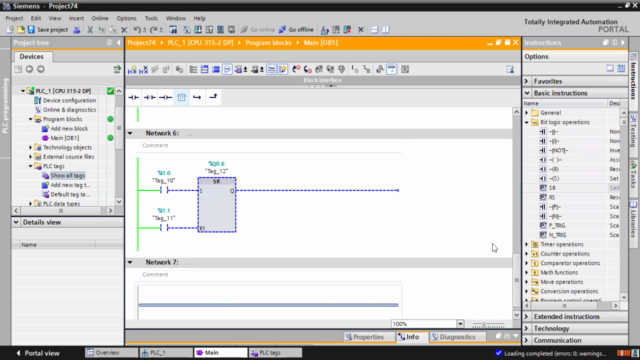The width and height of the screenshot is (640, 360).
Task: Collapse Network 7
Action: (x=130, y=262)
